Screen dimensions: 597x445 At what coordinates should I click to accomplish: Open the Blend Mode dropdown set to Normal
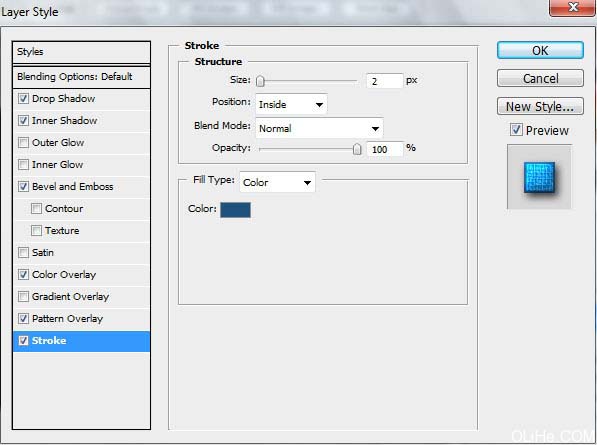point(319,128)
